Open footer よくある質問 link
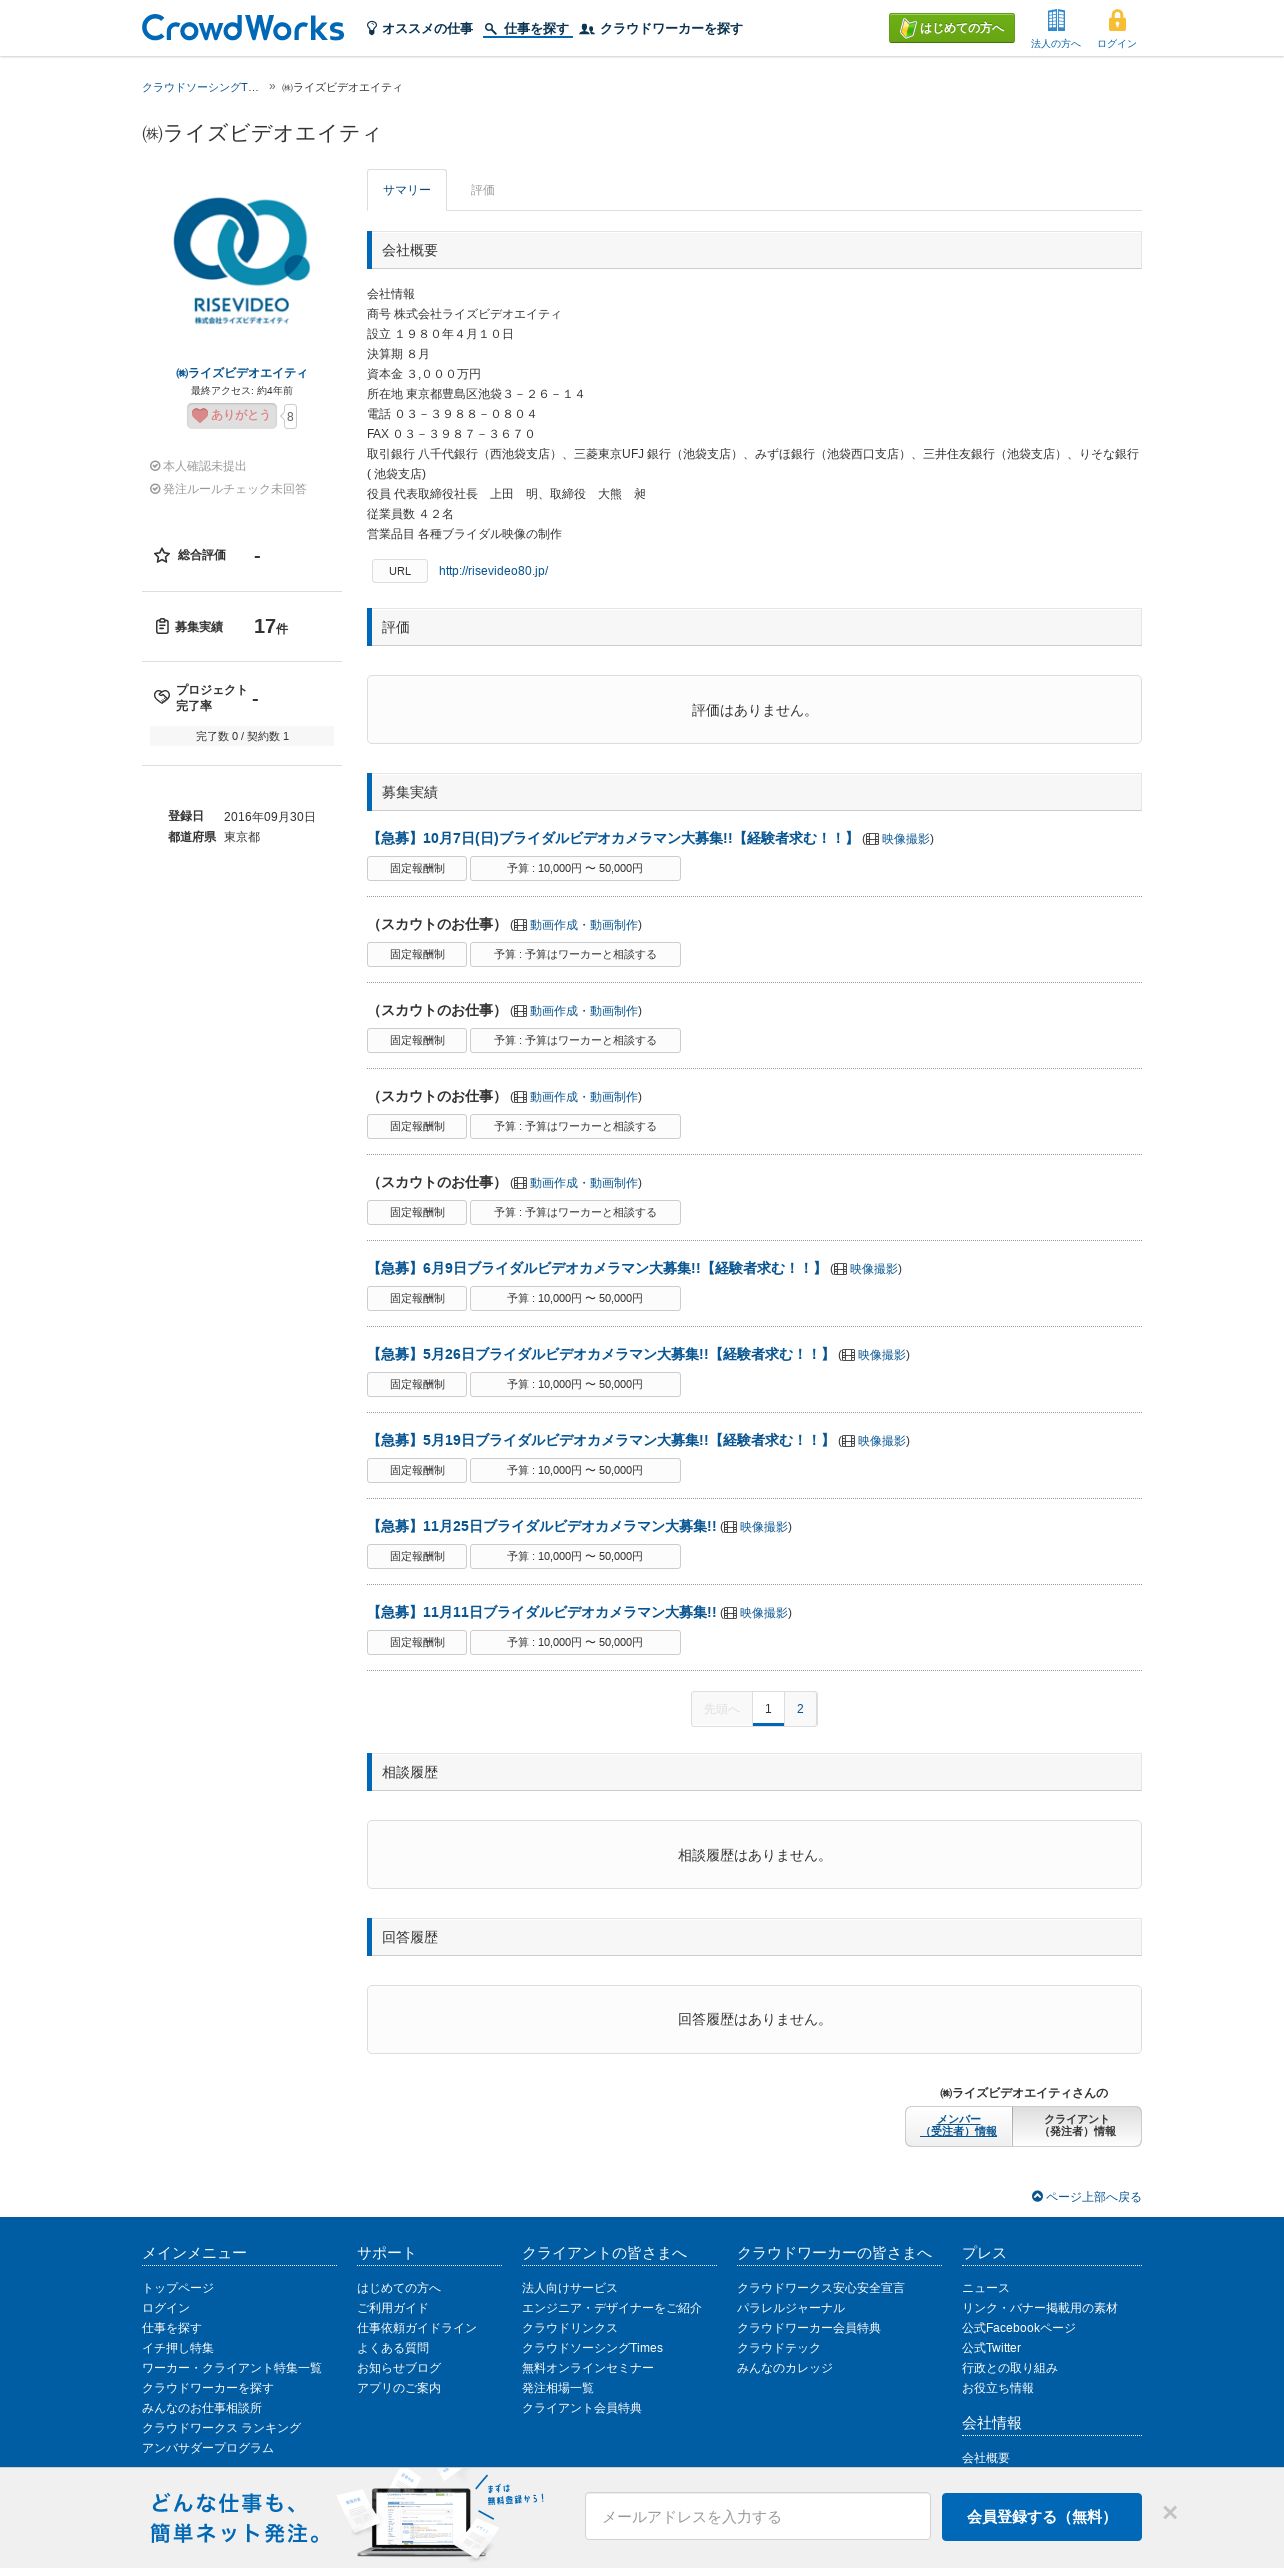This screenshot has height=2568, width=1284. [x=393, y=2348]
